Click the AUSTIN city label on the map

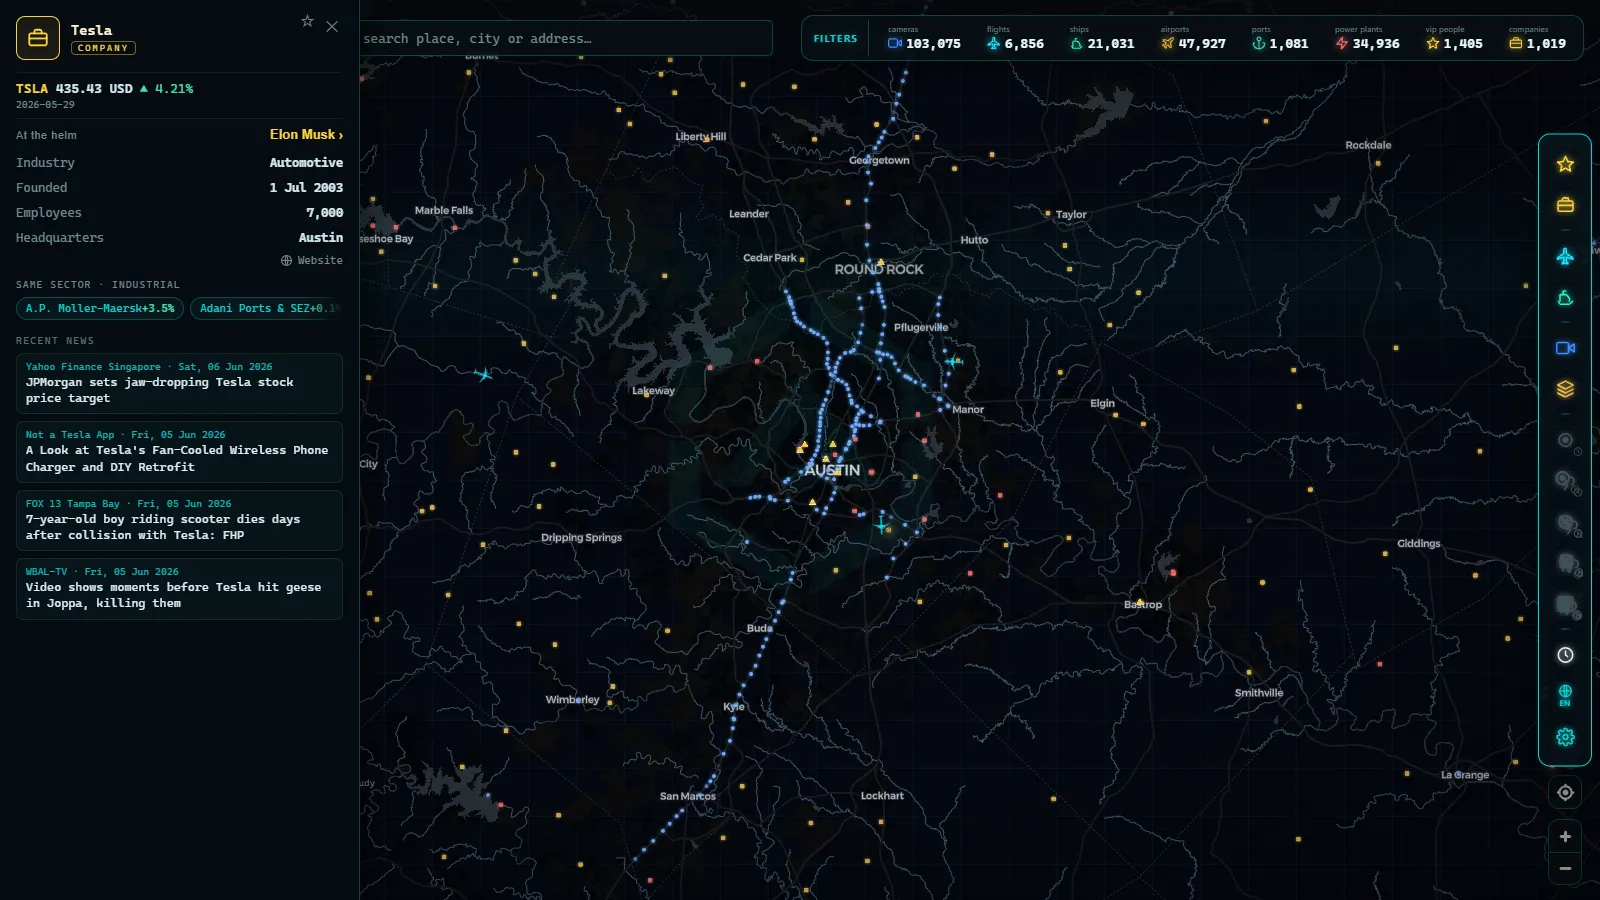(832, 470)
